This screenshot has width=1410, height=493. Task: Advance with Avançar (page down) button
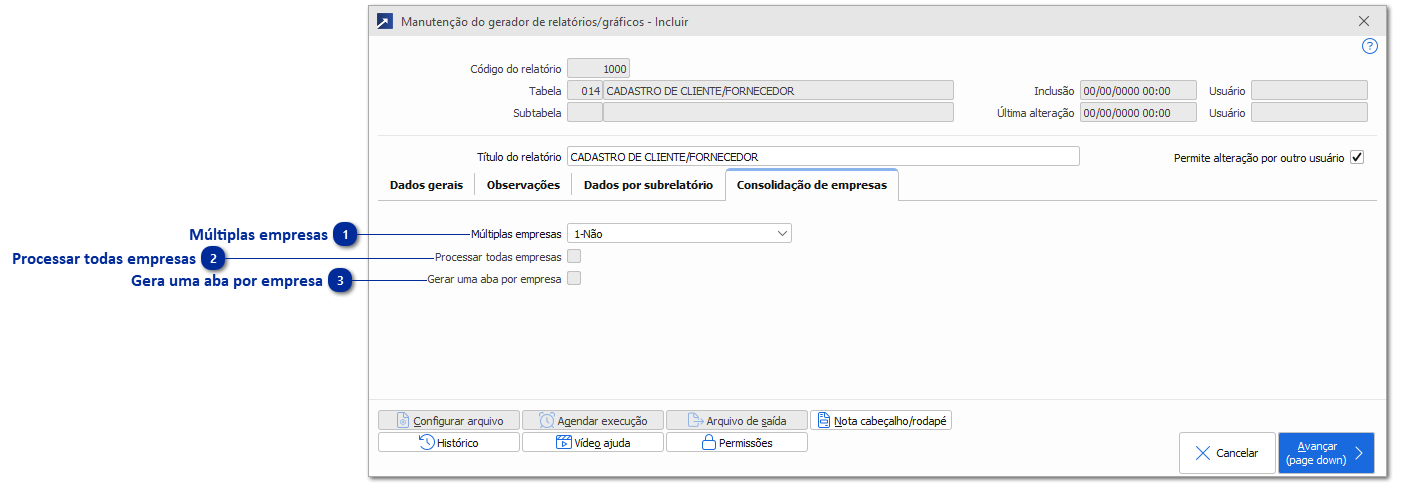tap(1326, 453)
